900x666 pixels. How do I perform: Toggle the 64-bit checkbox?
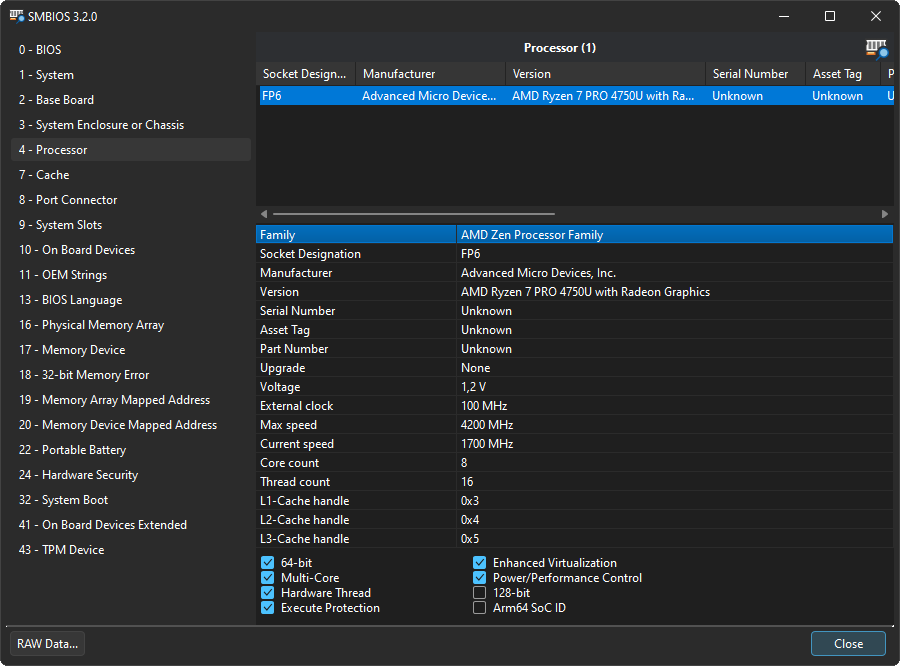click(267, 563)
